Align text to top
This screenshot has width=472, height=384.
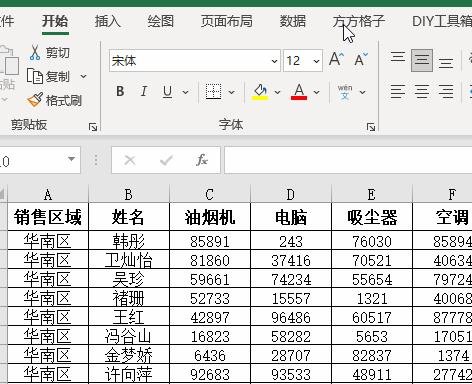(x=398, y=57)
